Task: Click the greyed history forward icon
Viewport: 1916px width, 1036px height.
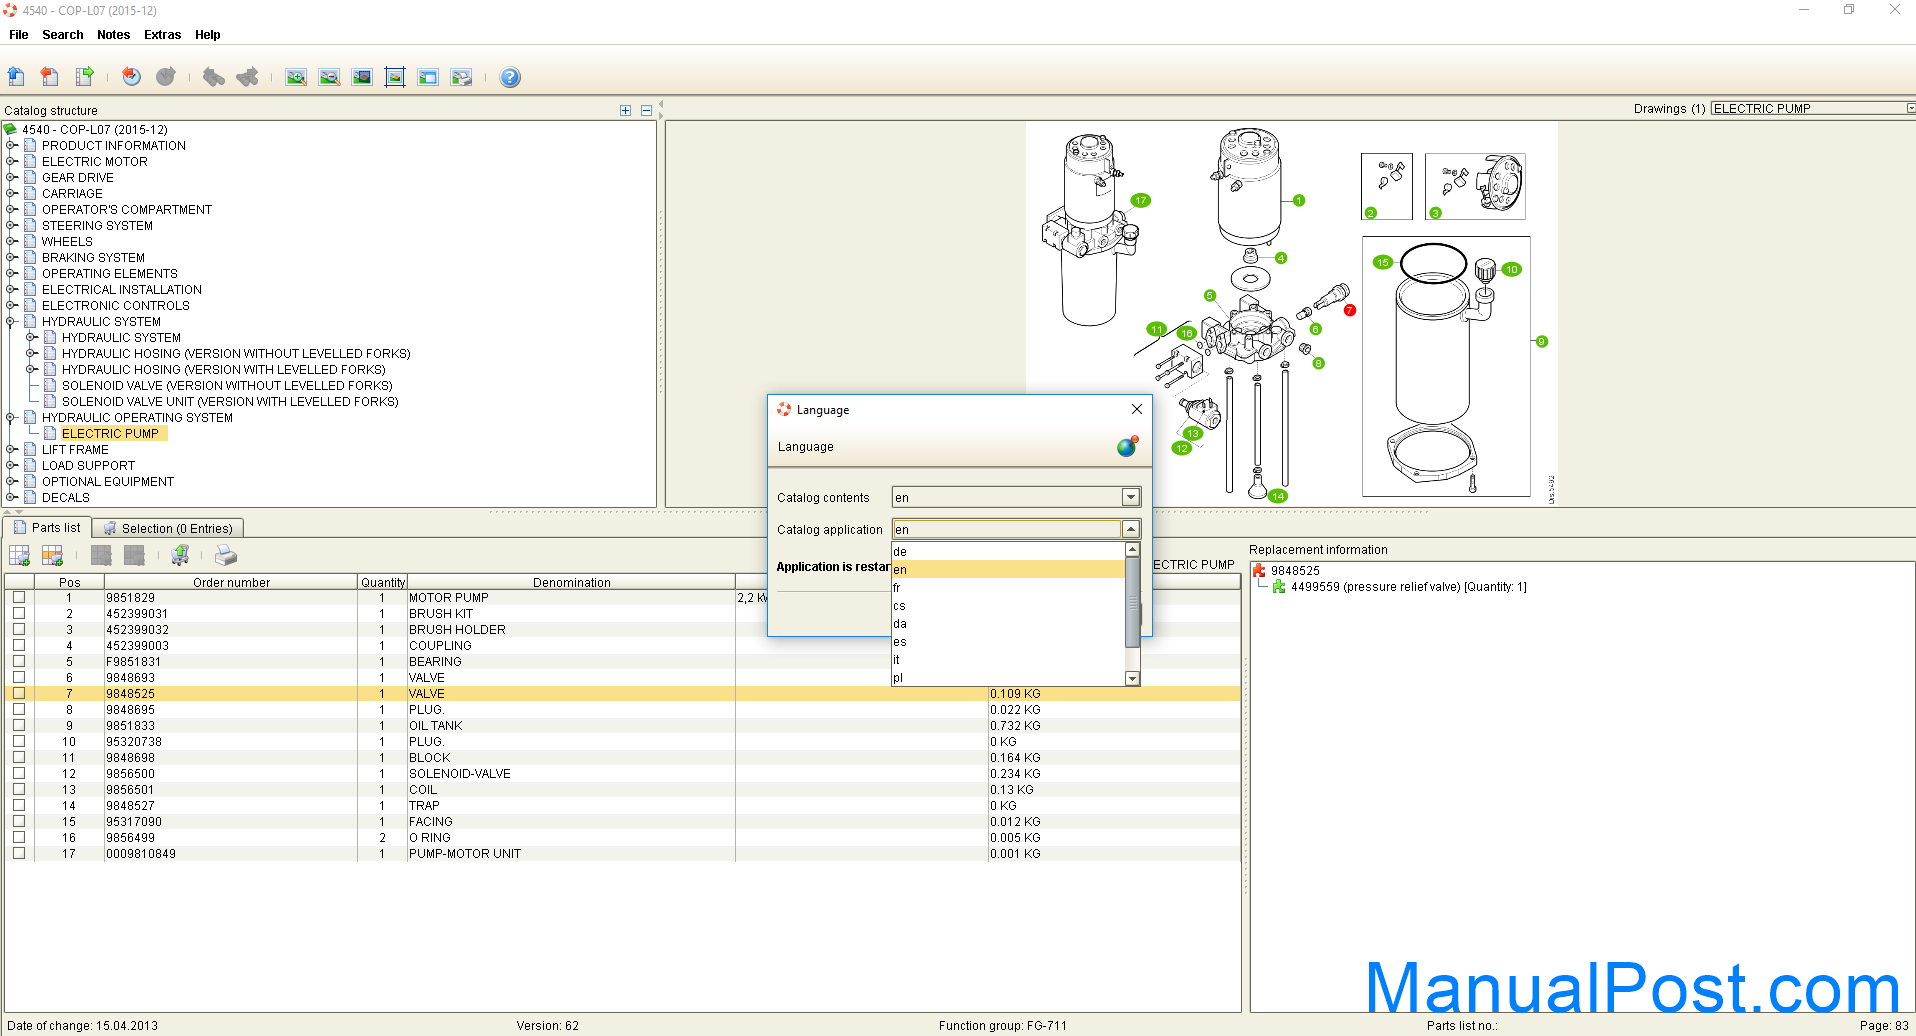Action: (166, 76)
